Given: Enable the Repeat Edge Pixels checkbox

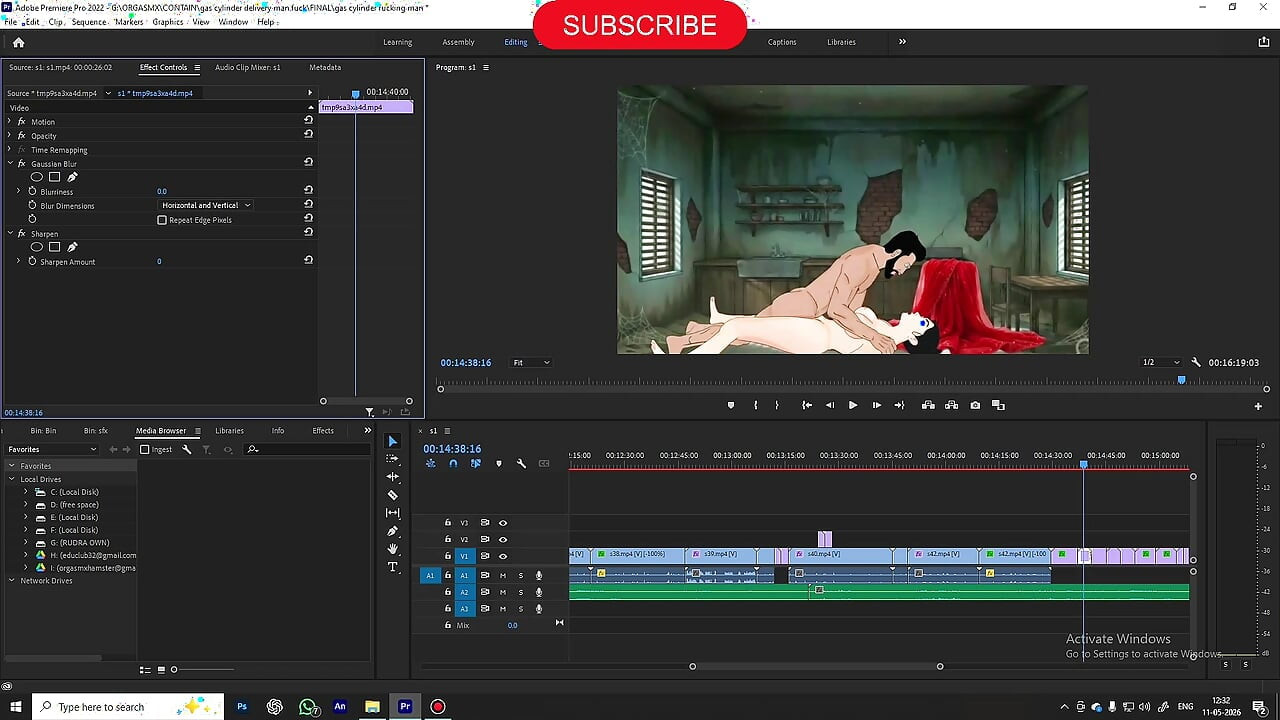Looking at the screenshot, I should (162, 220).
